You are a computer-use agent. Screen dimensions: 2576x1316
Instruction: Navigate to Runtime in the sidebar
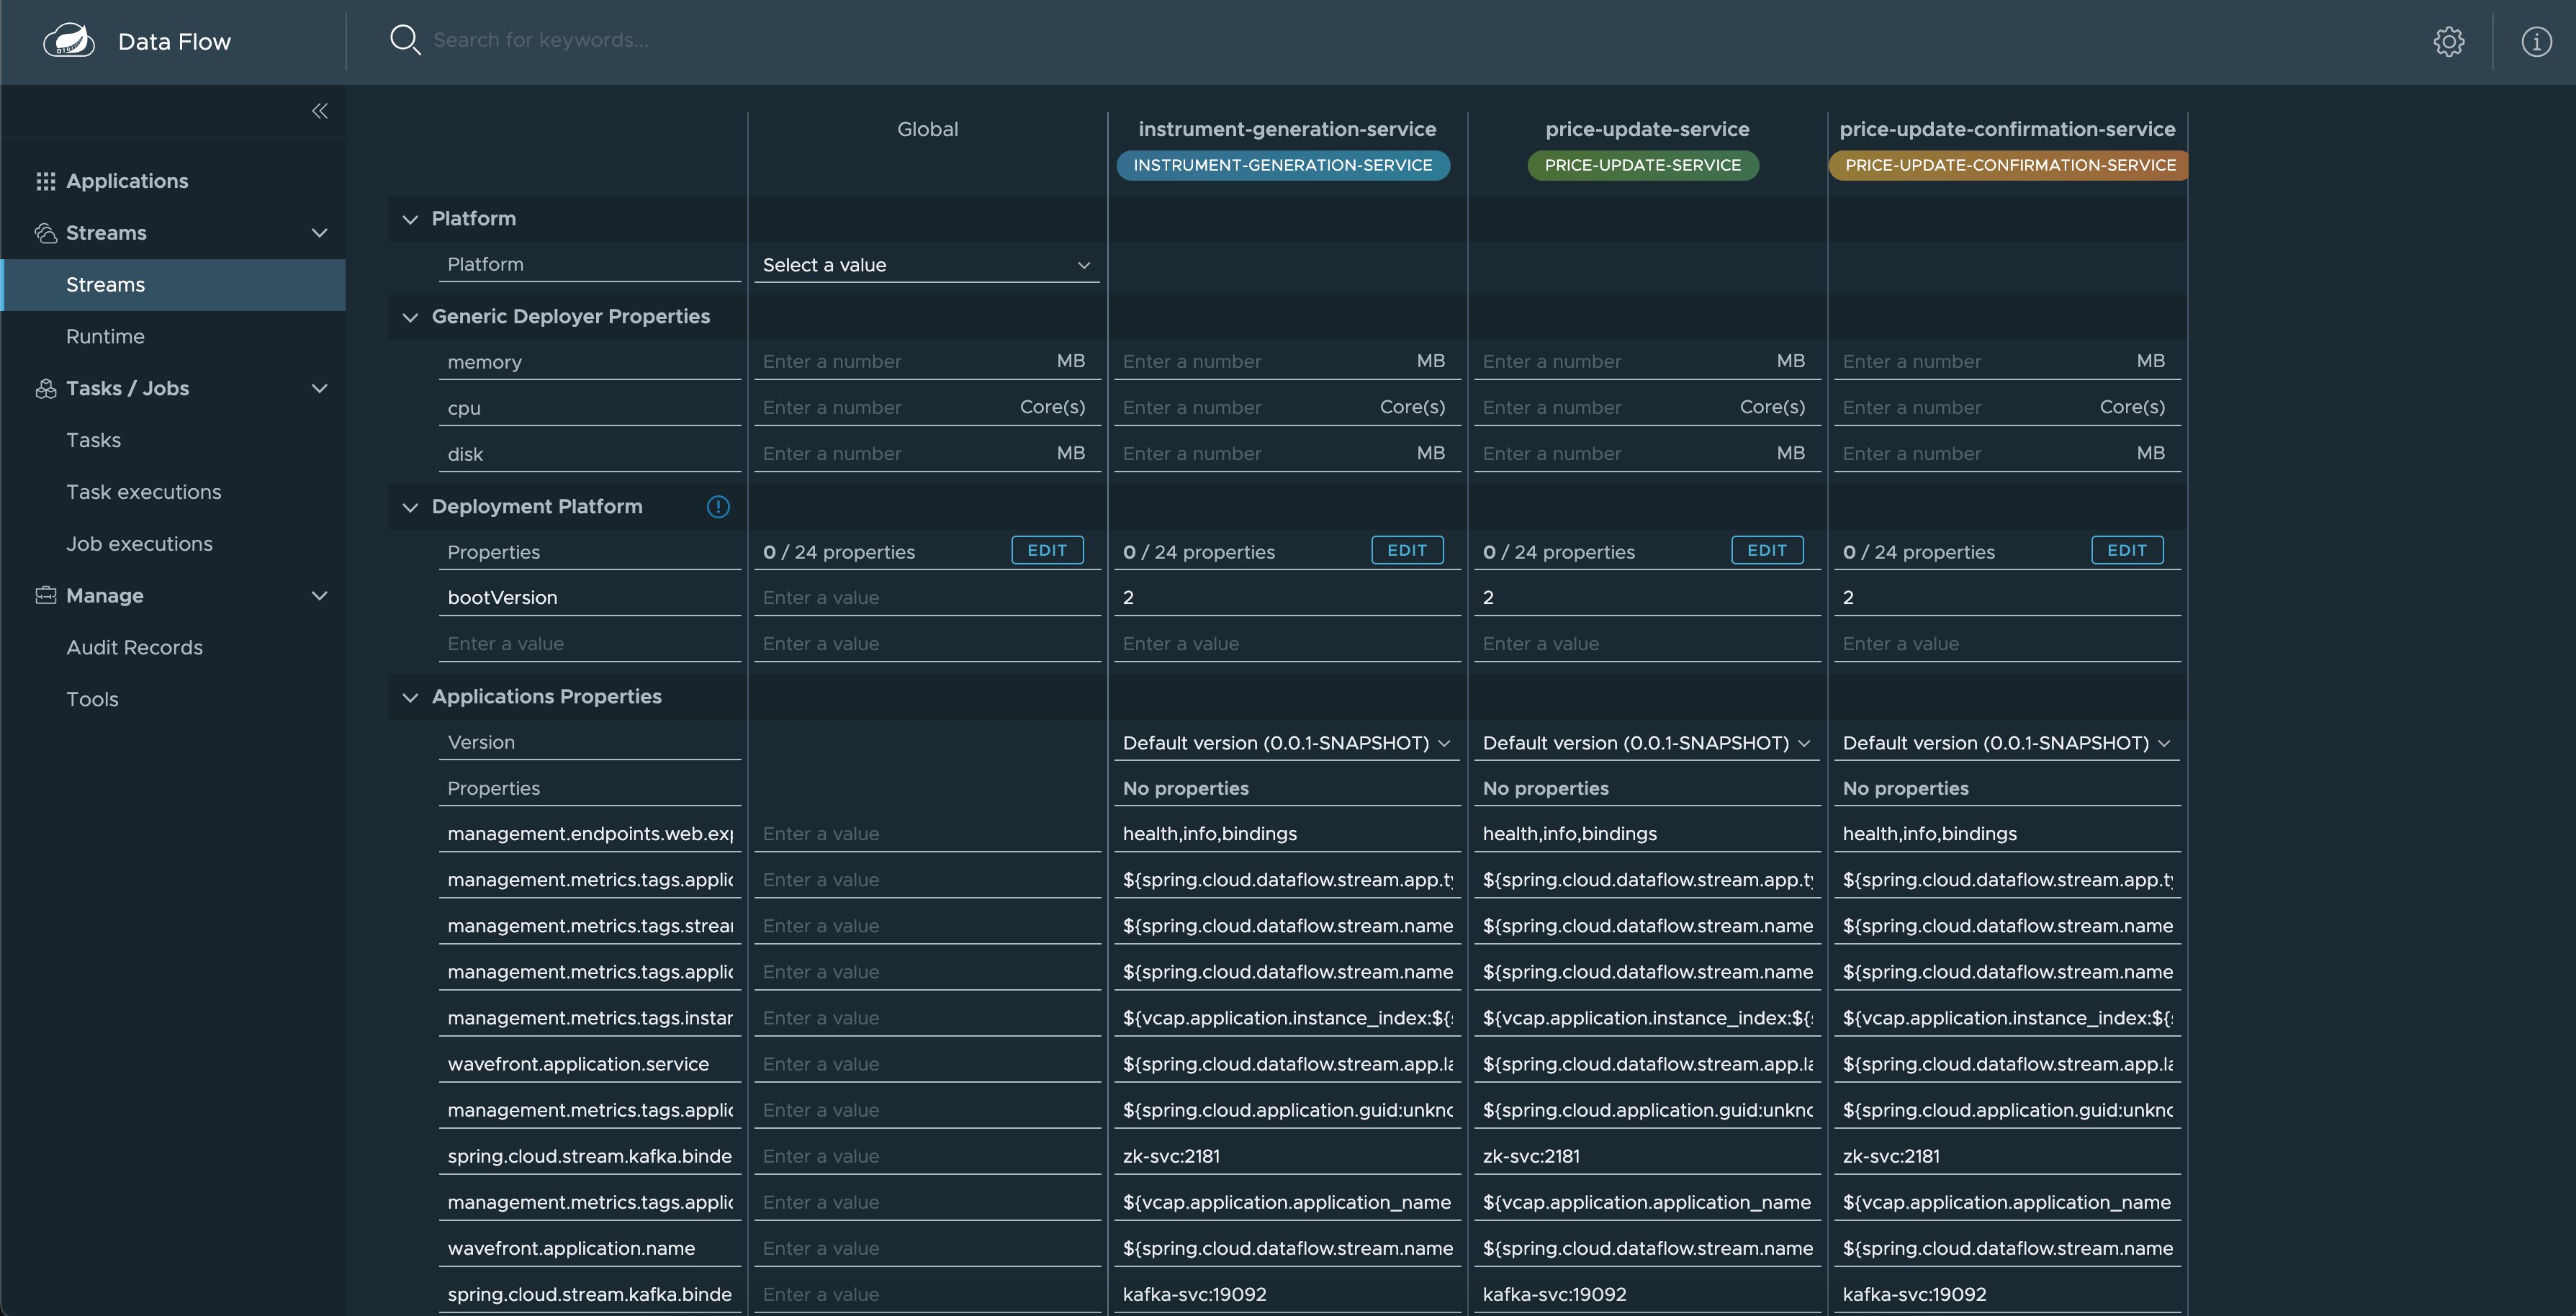tap(105, 336)
